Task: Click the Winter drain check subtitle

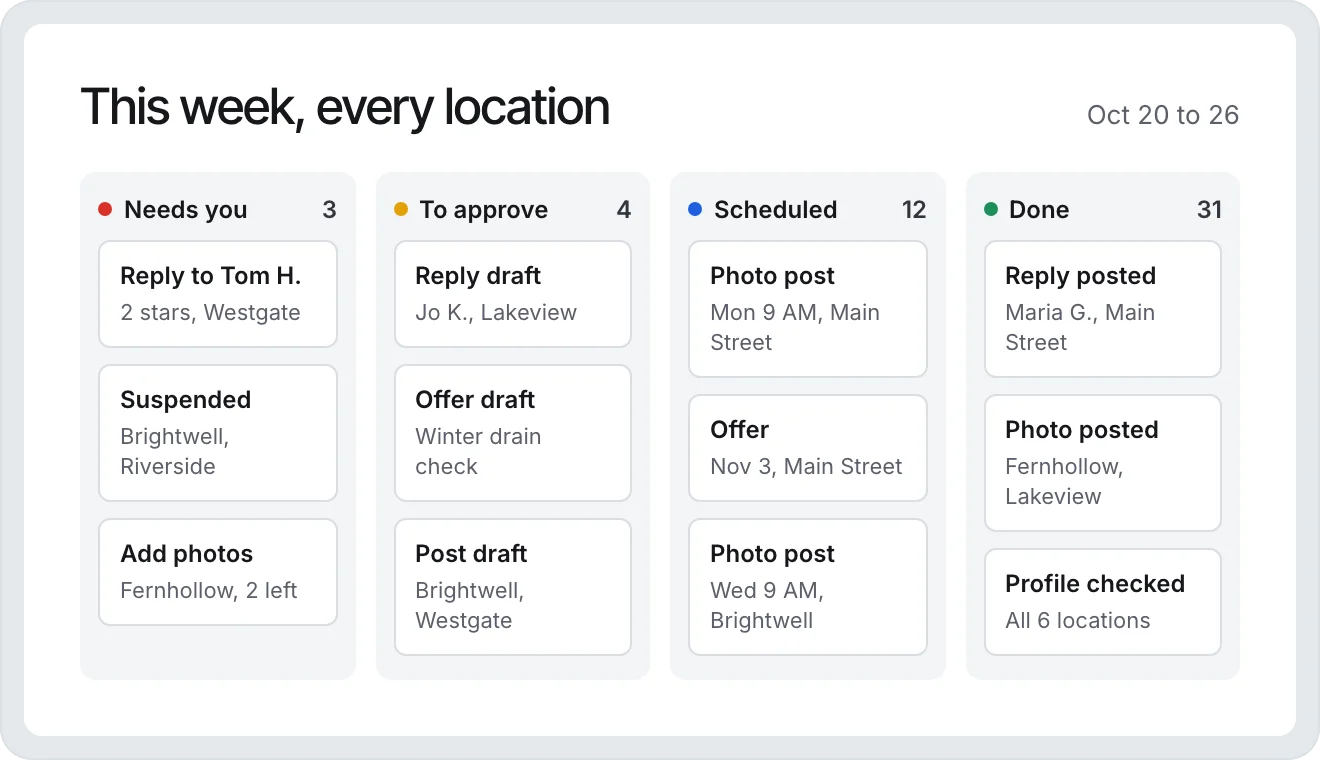Action: pyautogui.click(x=478, y=451)
